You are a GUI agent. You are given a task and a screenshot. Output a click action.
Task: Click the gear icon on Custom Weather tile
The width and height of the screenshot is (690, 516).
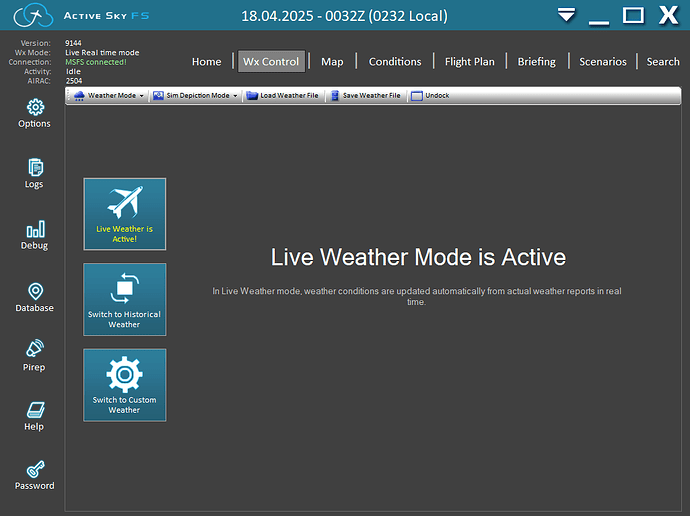[125, 374]
